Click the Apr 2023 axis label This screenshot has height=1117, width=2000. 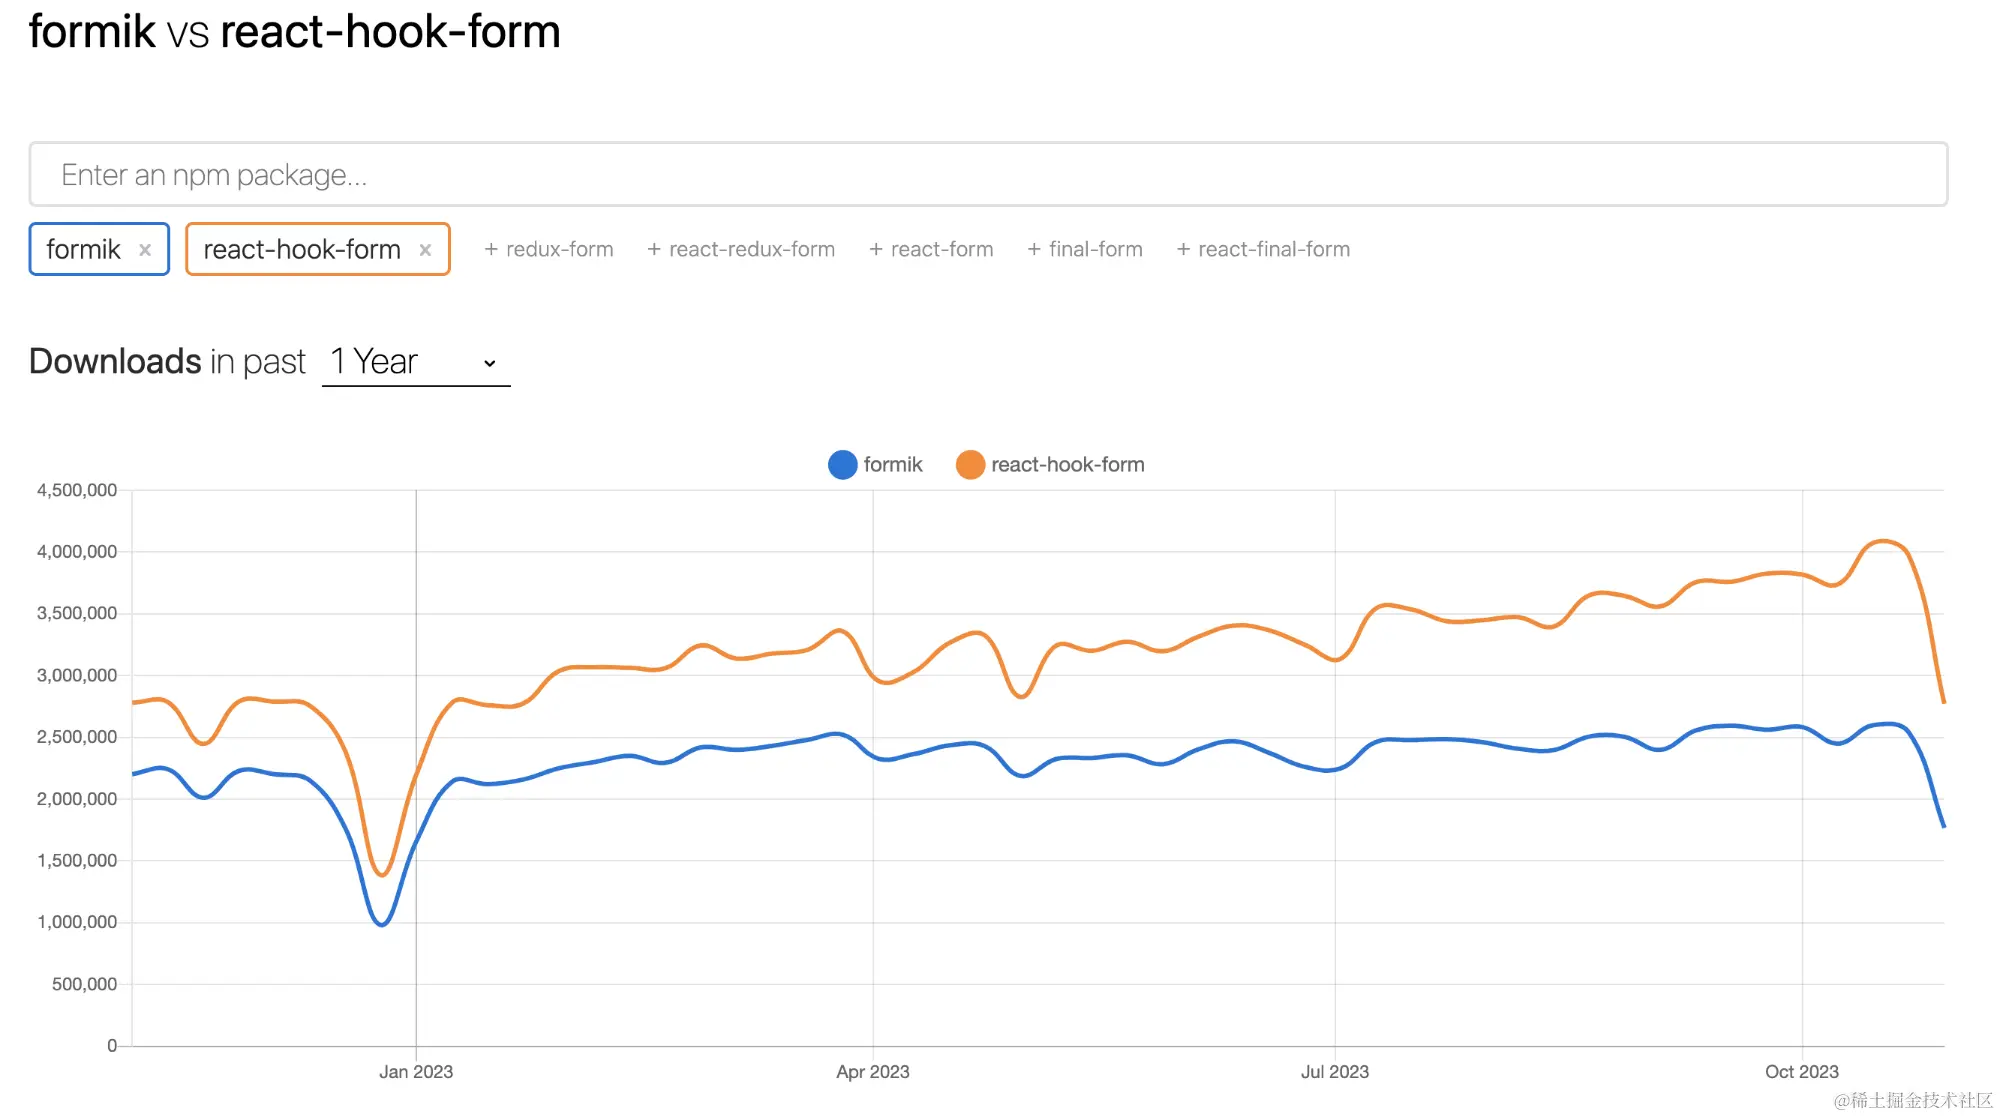[x=873, y=1072]
